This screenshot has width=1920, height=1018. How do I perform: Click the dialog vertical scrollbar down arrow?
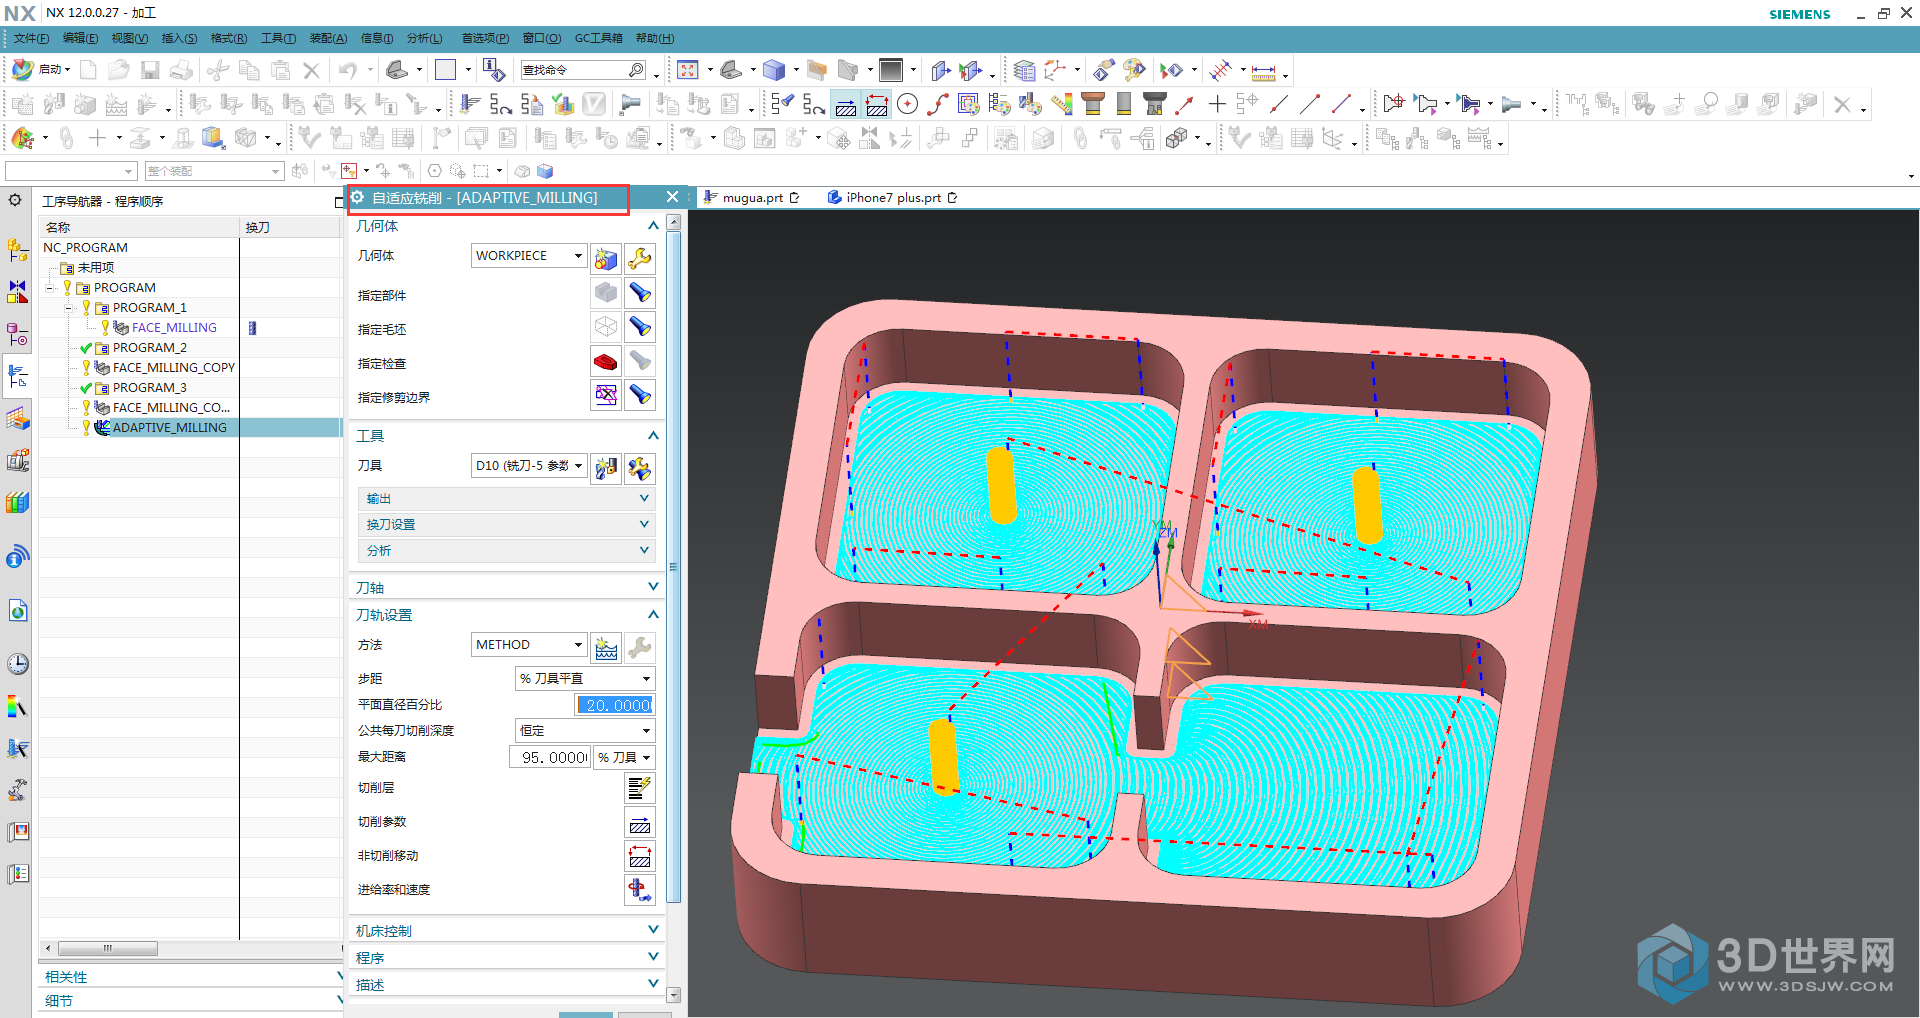pos(673,995)
